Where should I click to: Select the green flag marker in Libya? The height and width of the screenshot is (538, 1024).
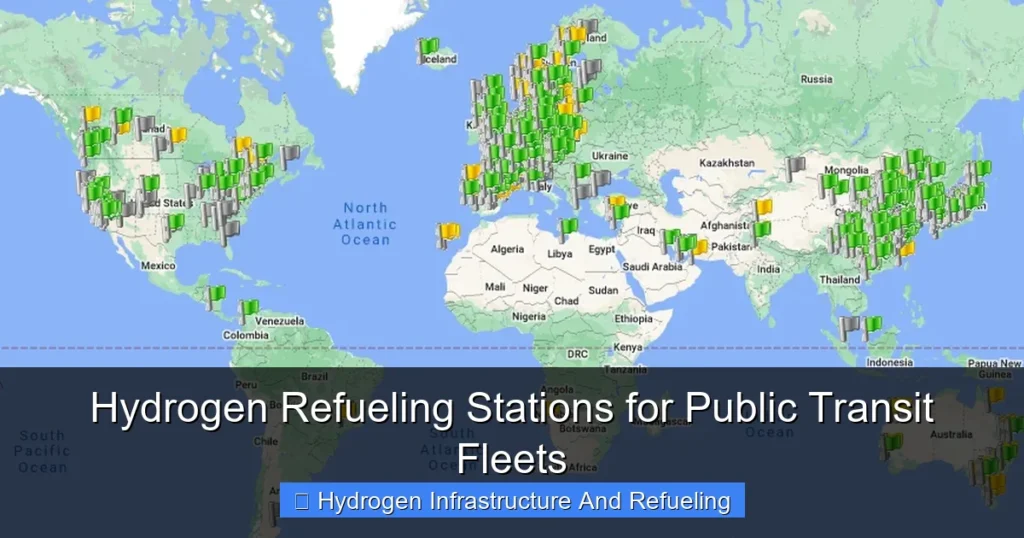pos(568,229)
